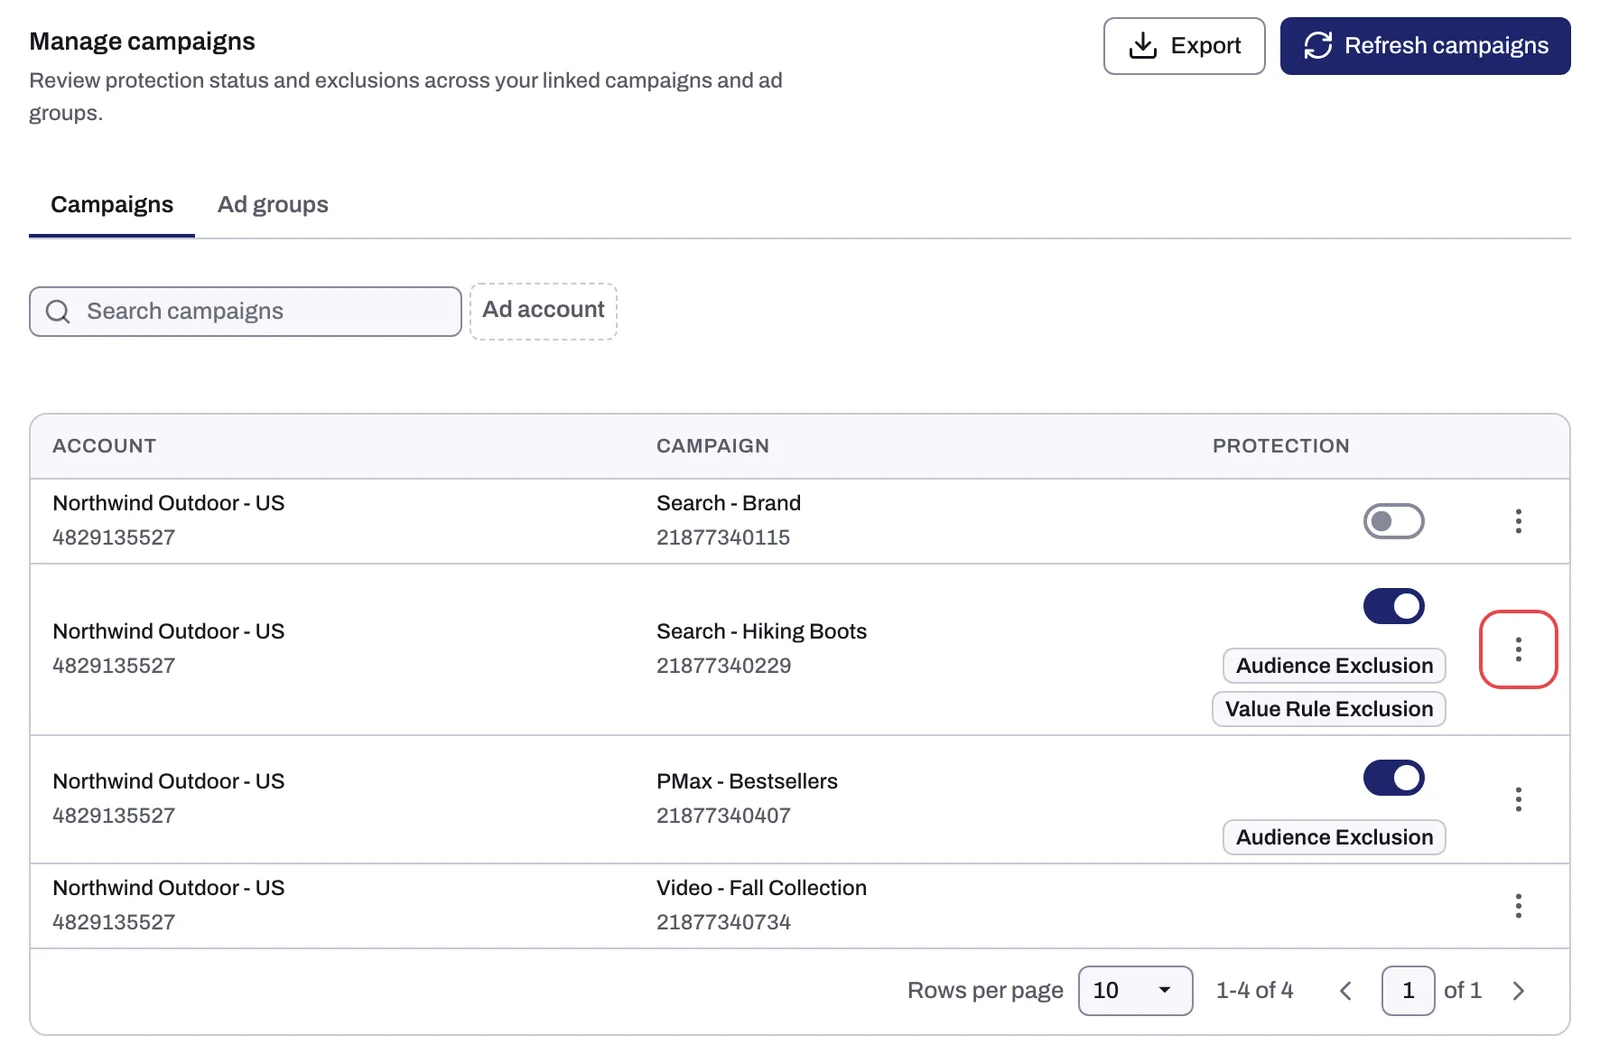Click the page number input box
This screenshot has width=1600, height=1064.
[1408, 991]
